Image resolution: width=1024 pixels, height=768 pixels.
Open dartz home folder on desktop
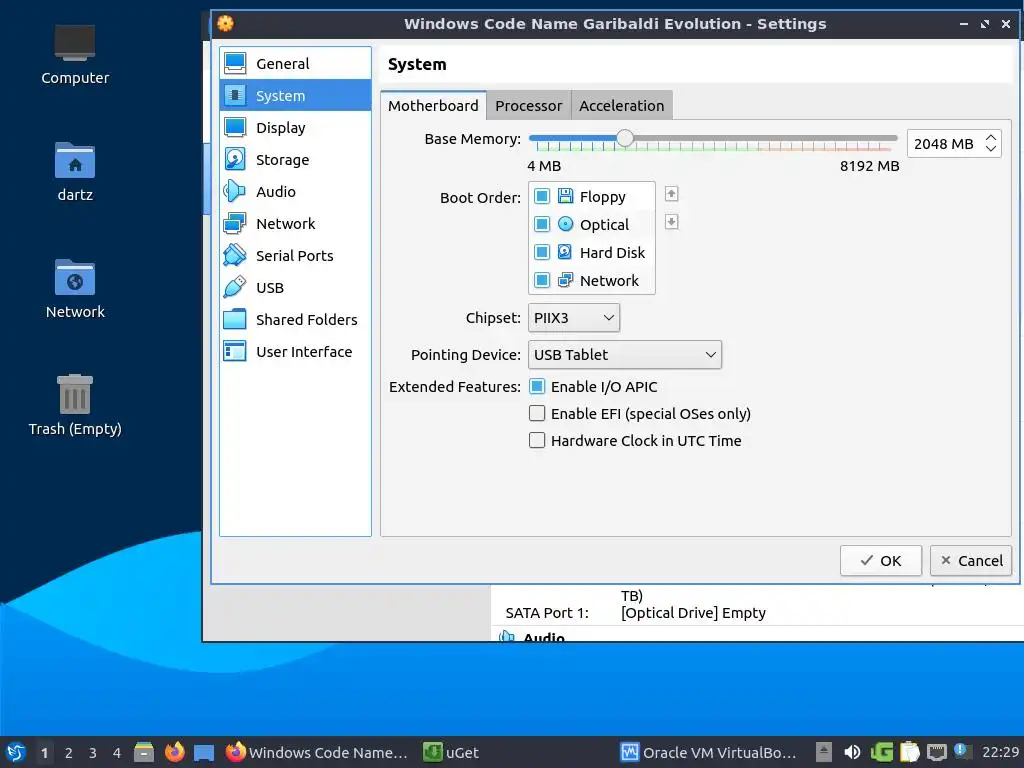75,172
